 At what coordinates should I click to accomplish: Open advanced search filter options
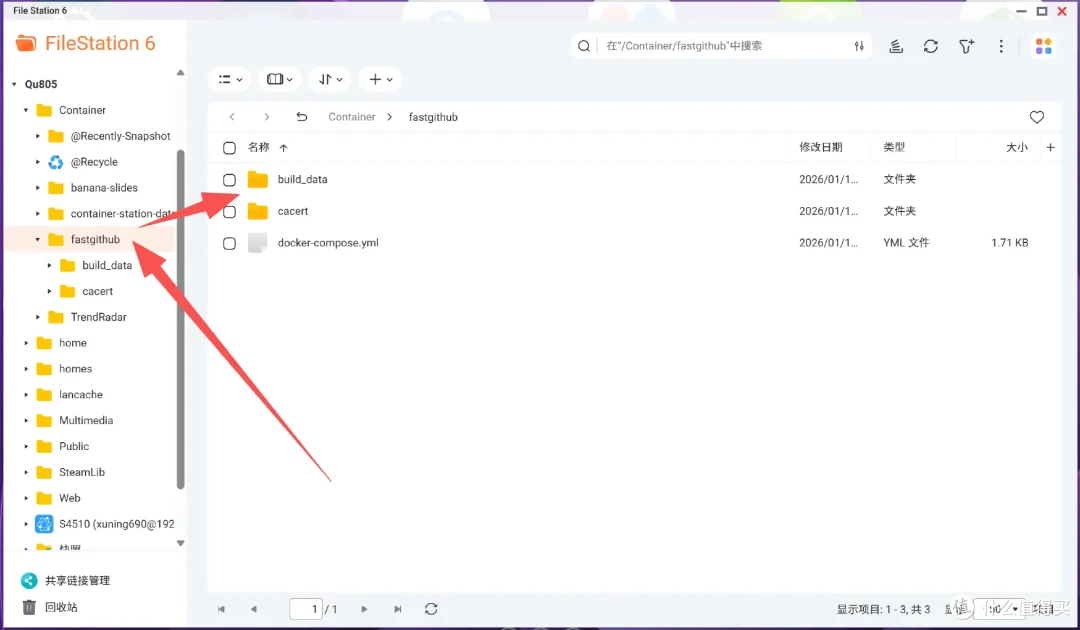click(x=859, y=46)
